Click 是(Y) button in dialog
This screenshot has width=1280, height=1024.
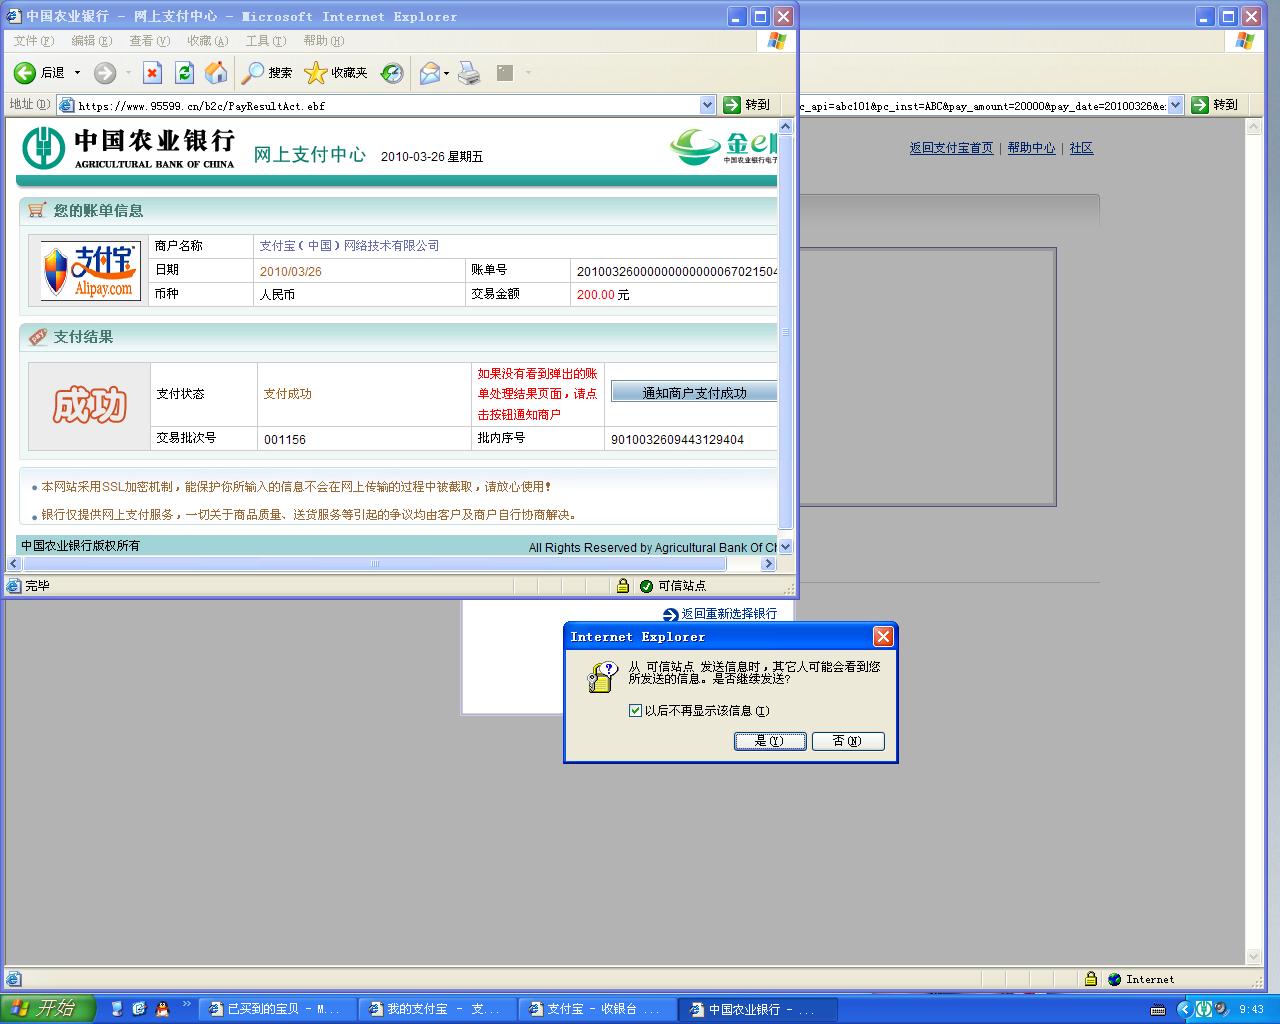[770, 741]
